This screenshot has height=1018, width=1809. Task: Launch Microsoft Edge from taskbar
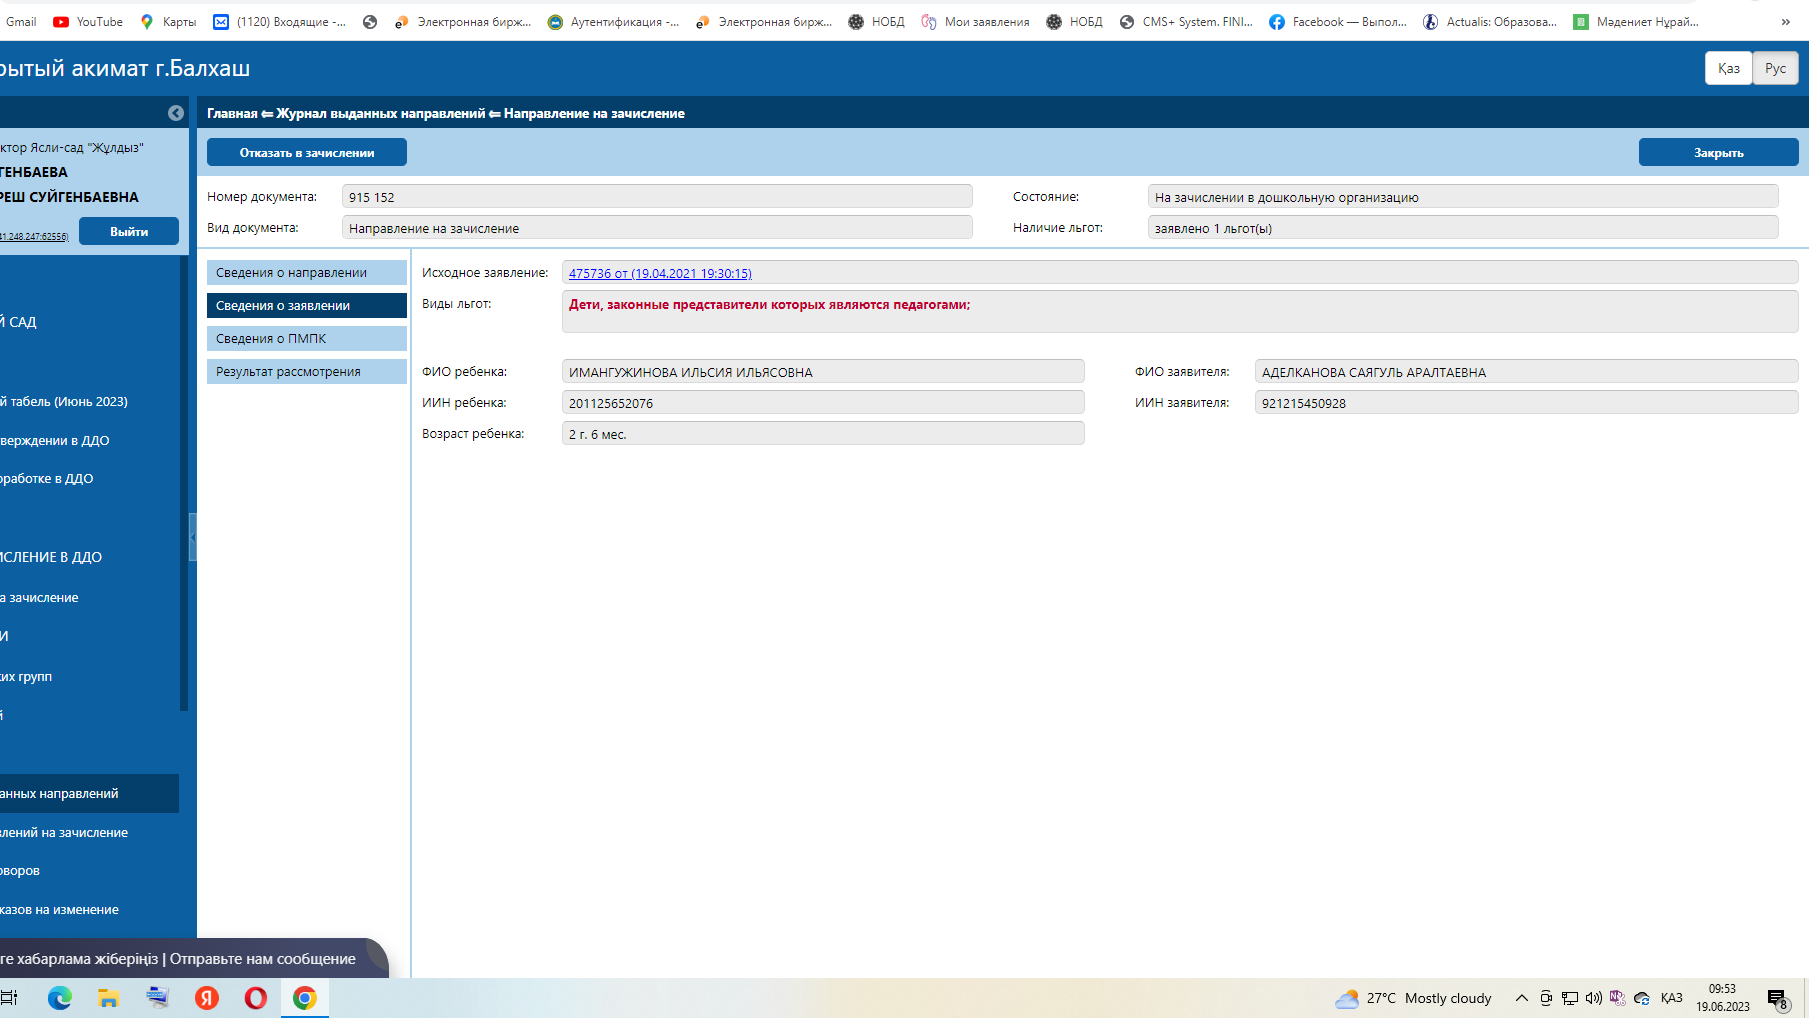[60, 997]
